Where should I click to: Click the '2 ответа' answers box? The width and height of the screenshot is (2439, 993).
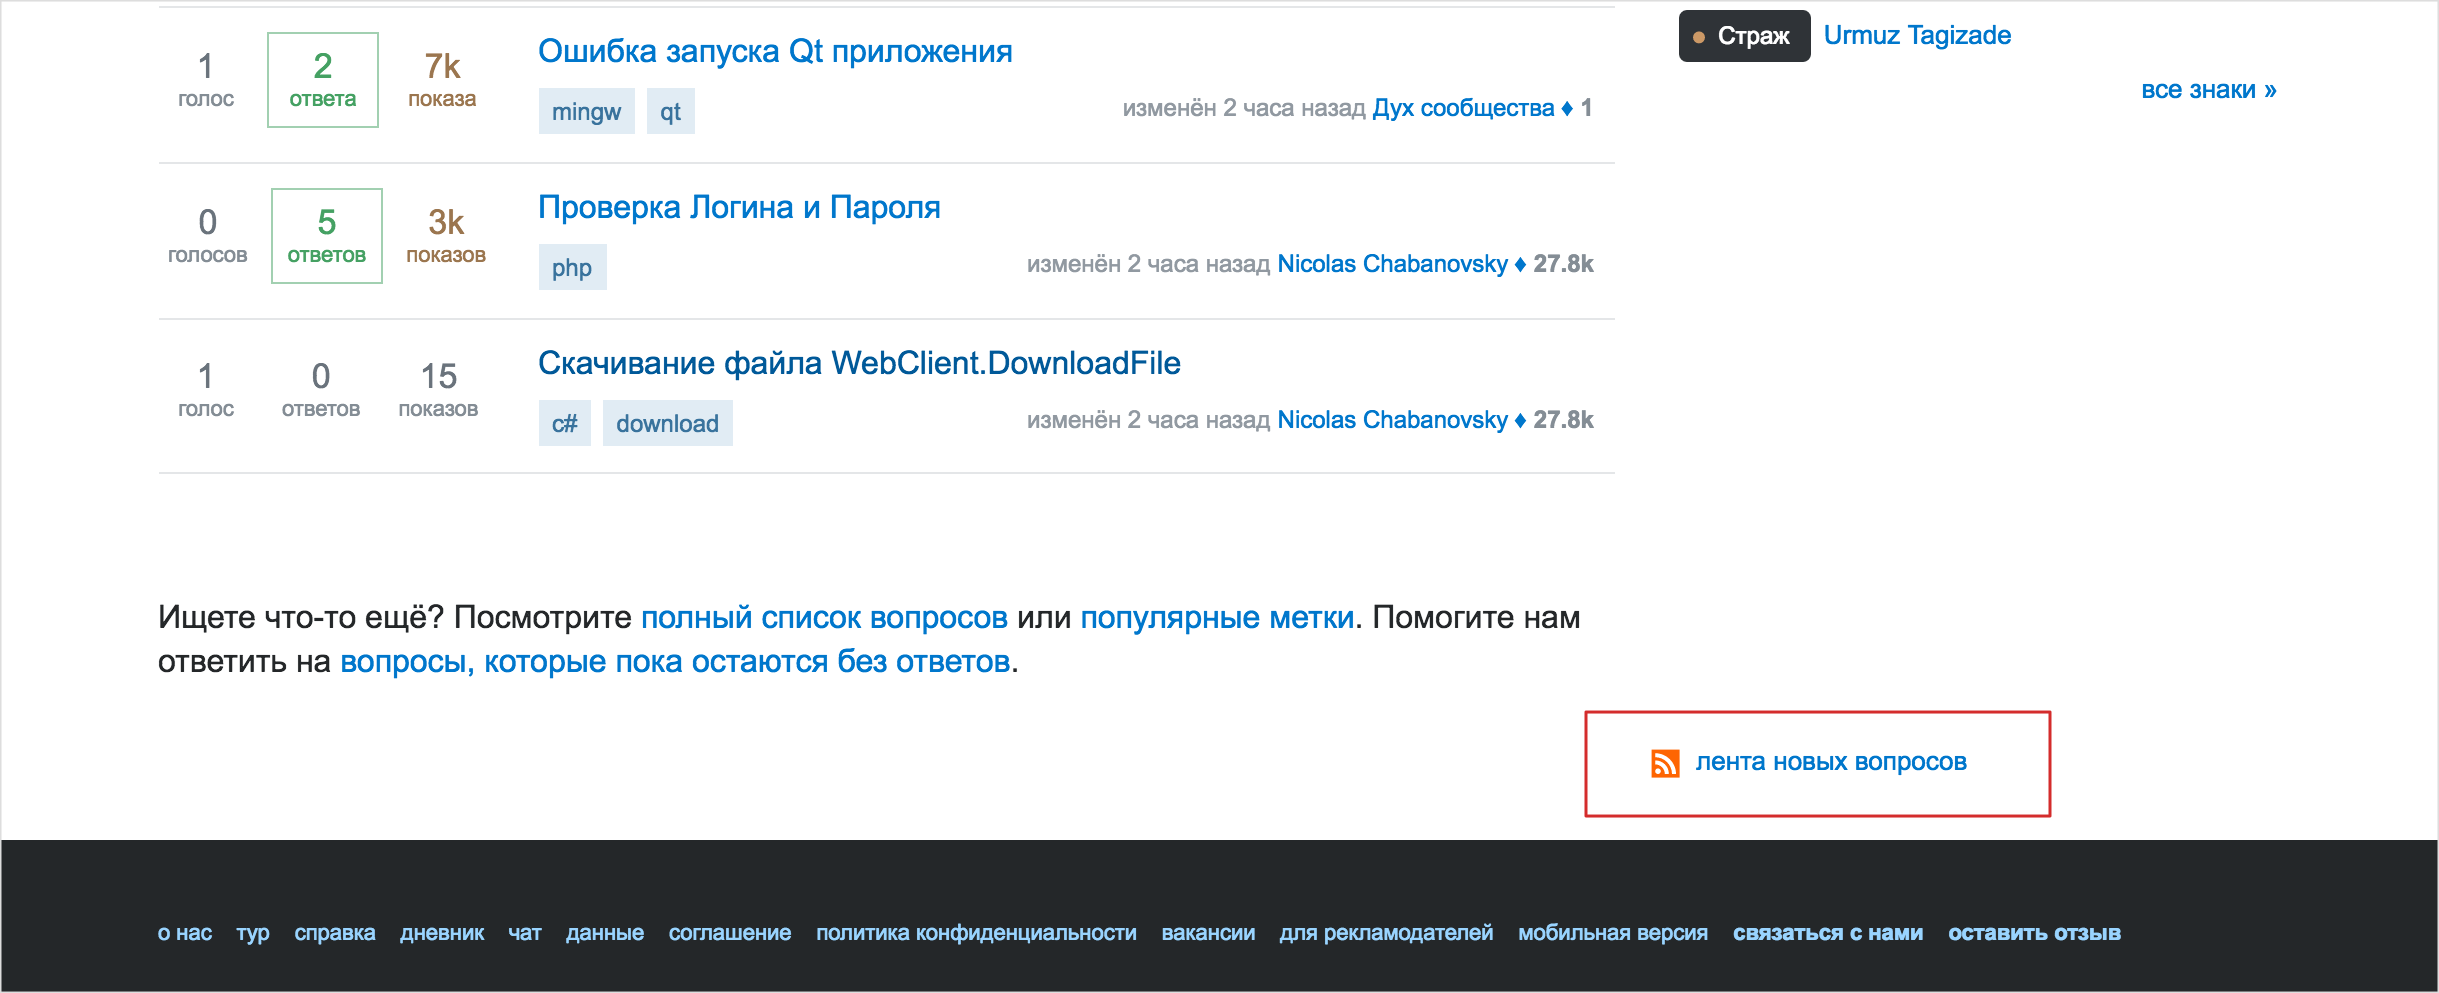[323, 80]
